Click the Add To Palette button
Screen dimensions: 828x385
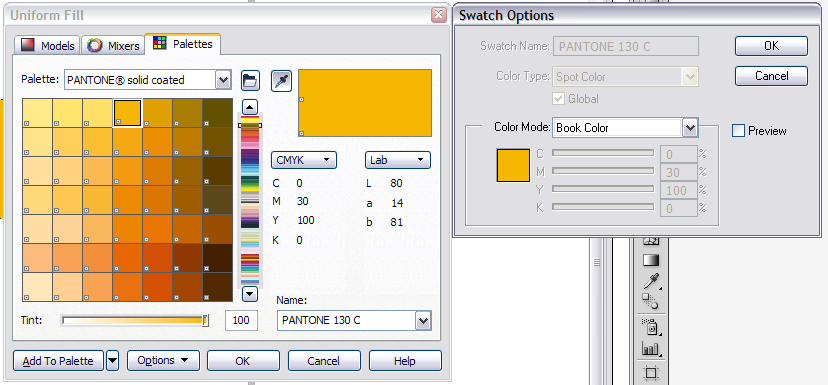point(59,361)
